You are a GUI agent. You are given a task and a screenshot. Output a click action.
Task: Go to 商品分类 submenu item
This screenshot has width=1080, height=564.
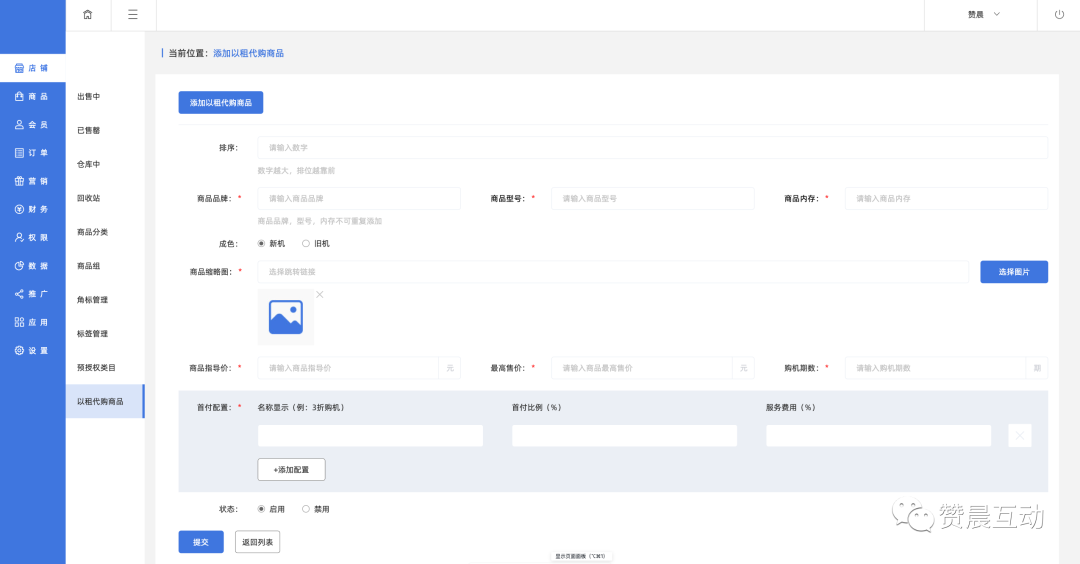tap(92, 232)
